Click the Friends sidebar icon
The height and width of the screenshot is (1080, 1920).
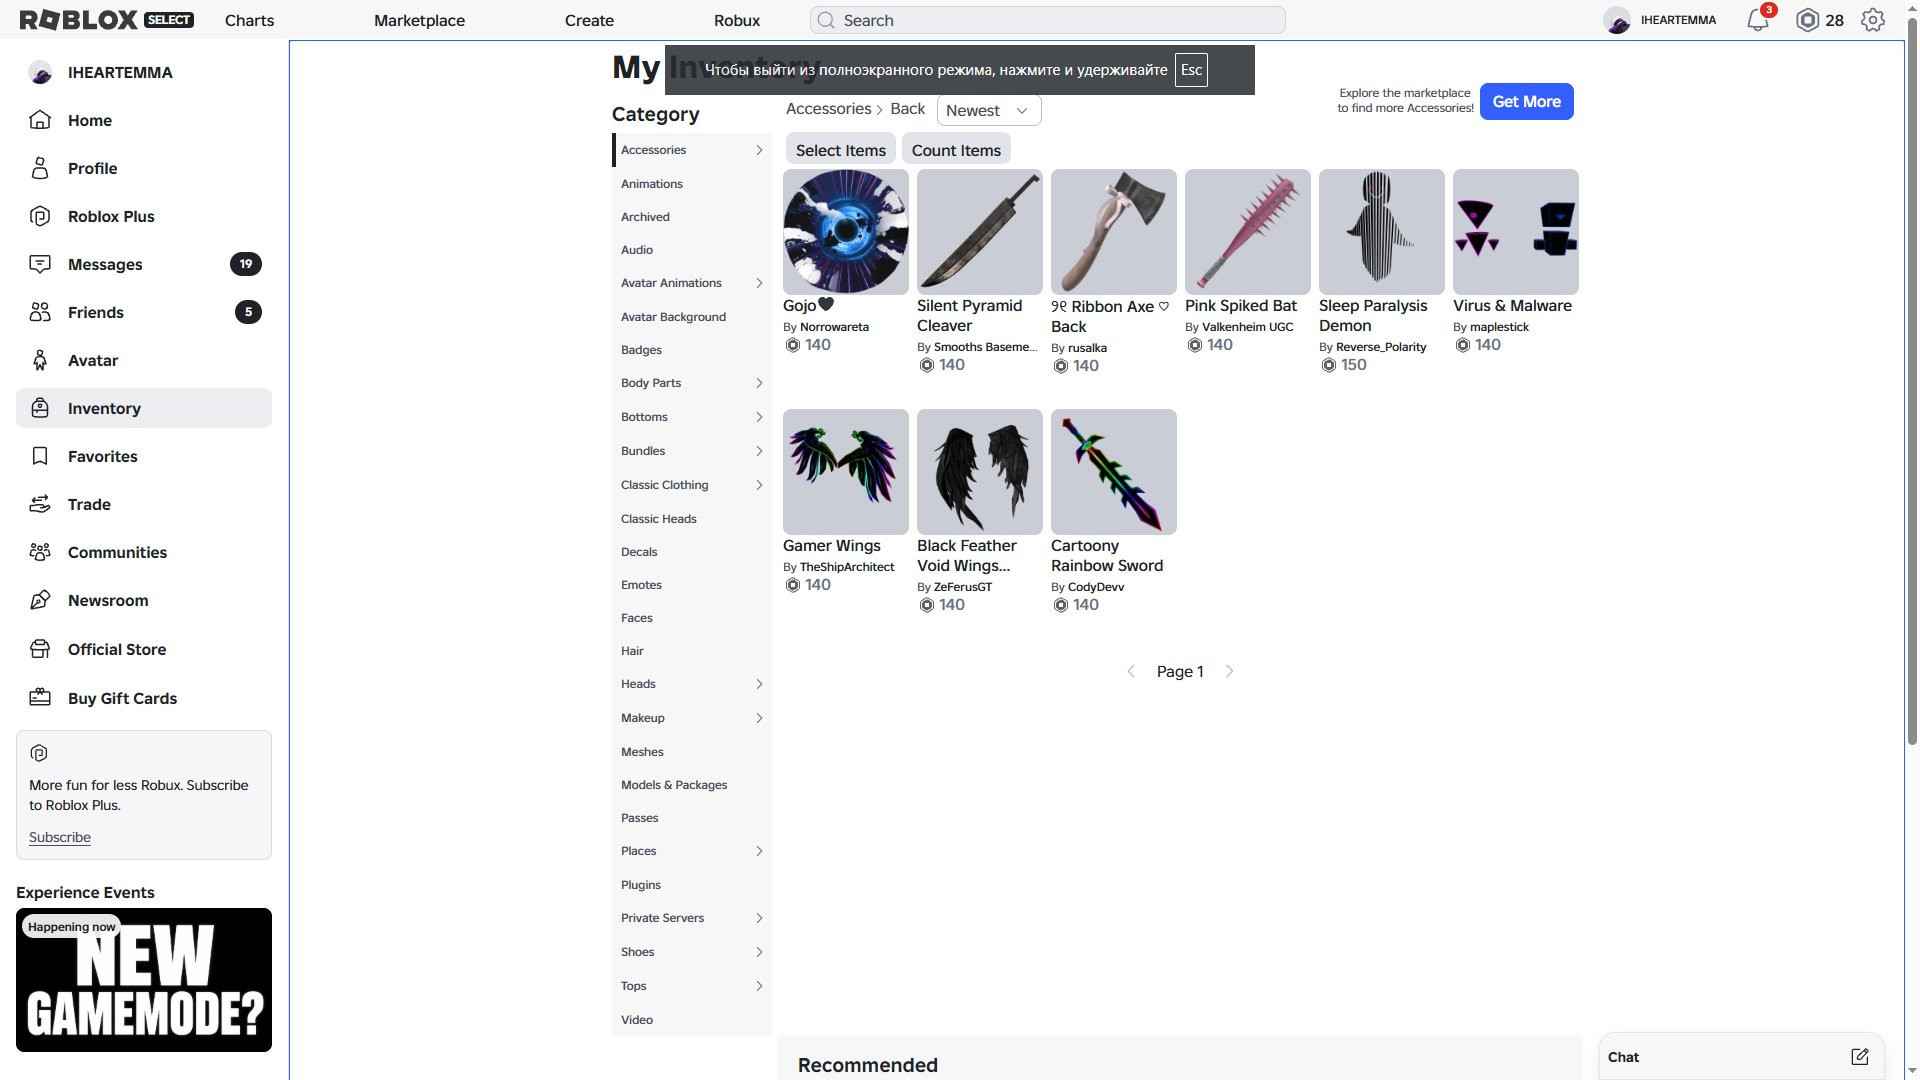coord(40,312)
